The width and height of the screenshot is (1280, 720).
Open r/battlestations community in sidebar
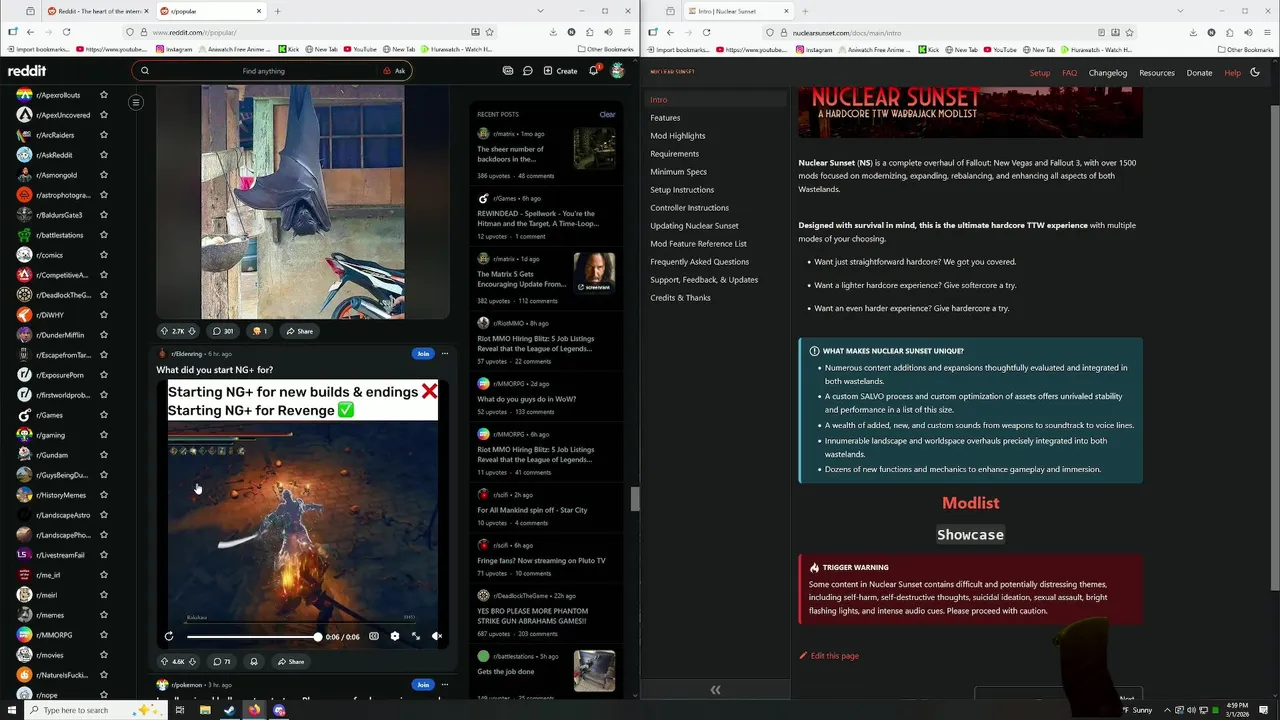pos(60,235)
